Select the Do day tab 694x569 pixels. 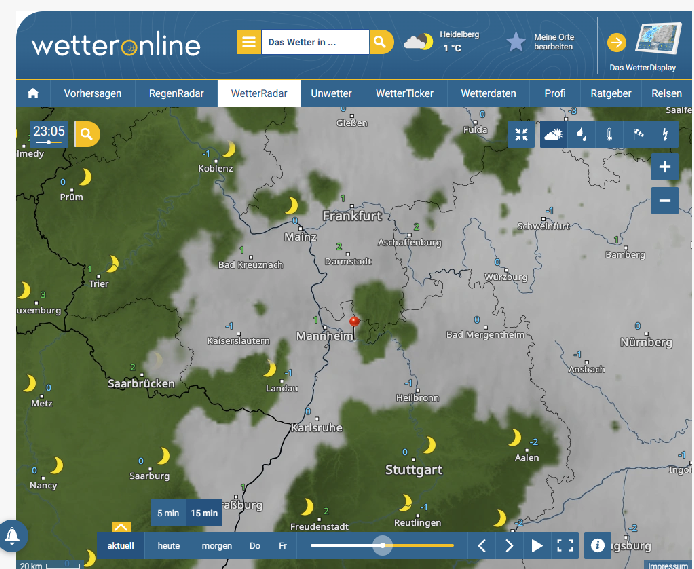click(254, 546)
